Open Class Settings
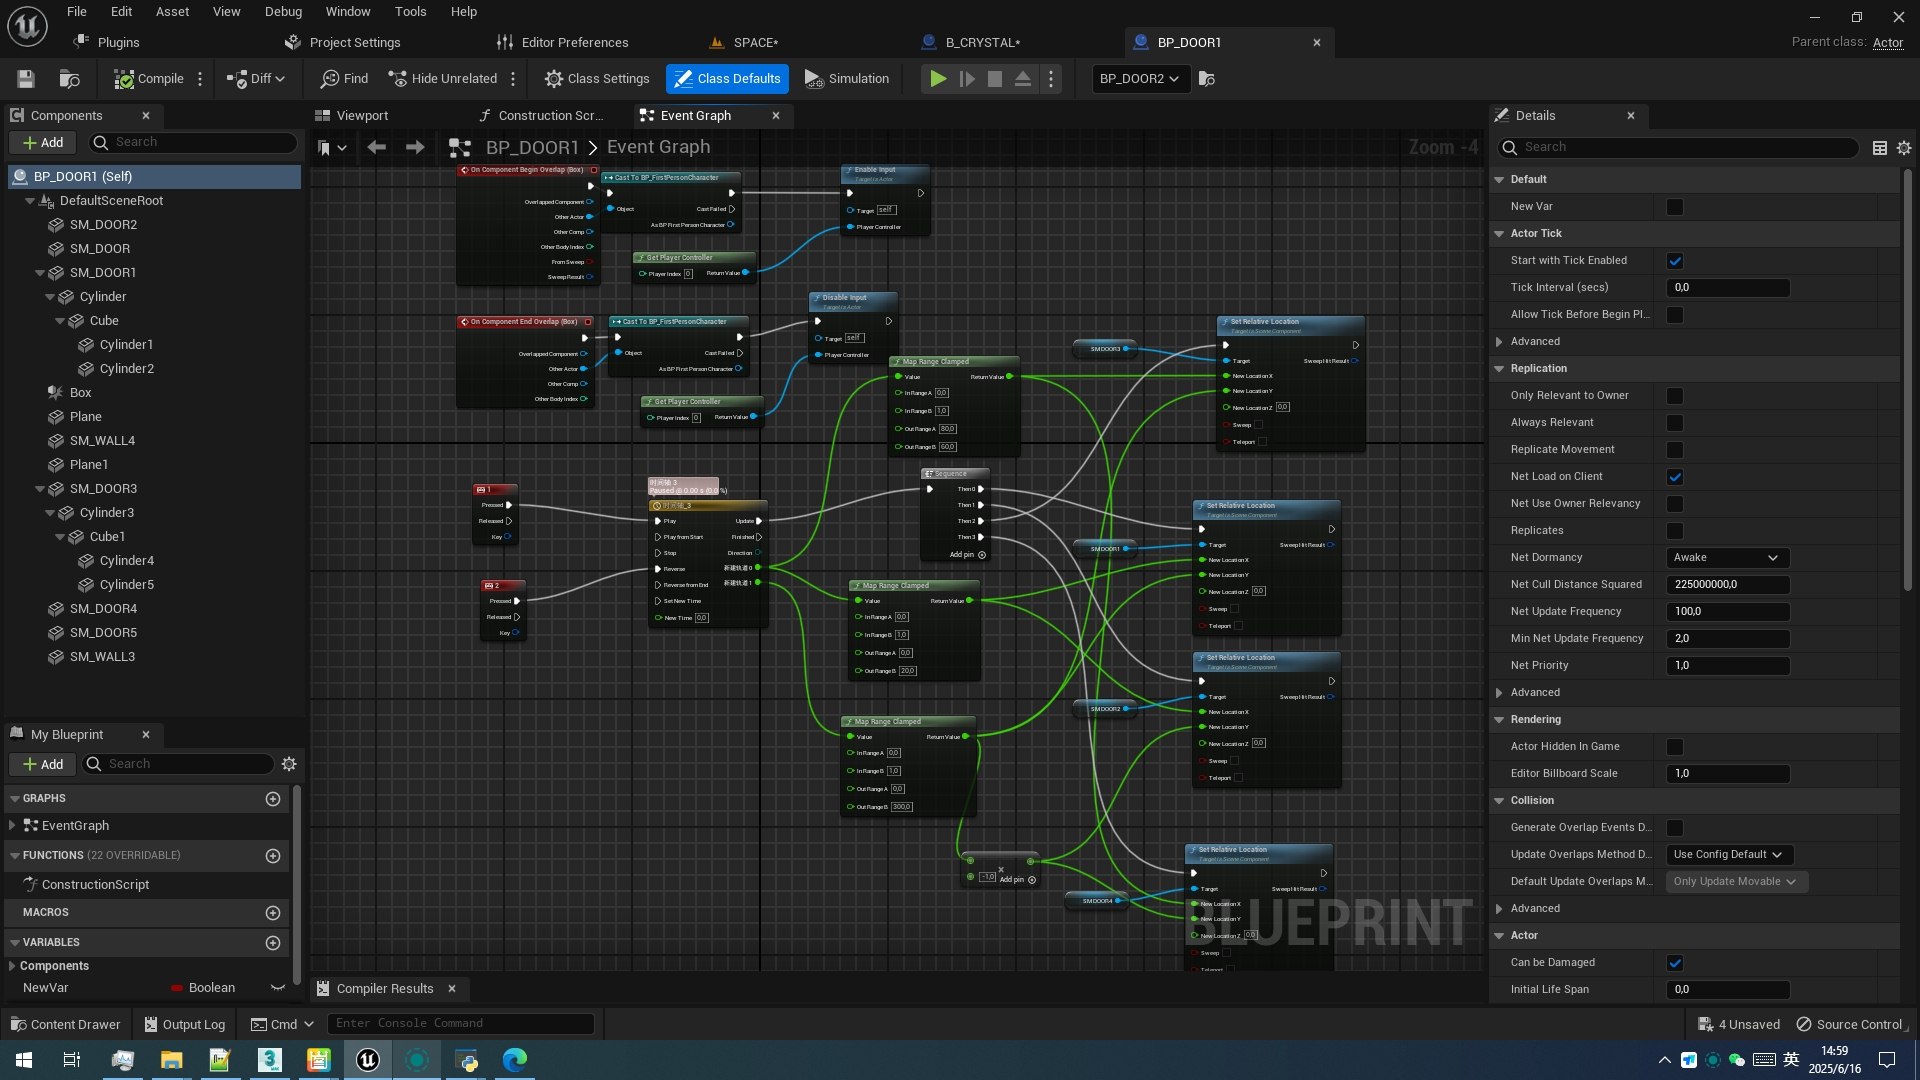This screenshot has width=1920, height=1080. coord(597,79)
